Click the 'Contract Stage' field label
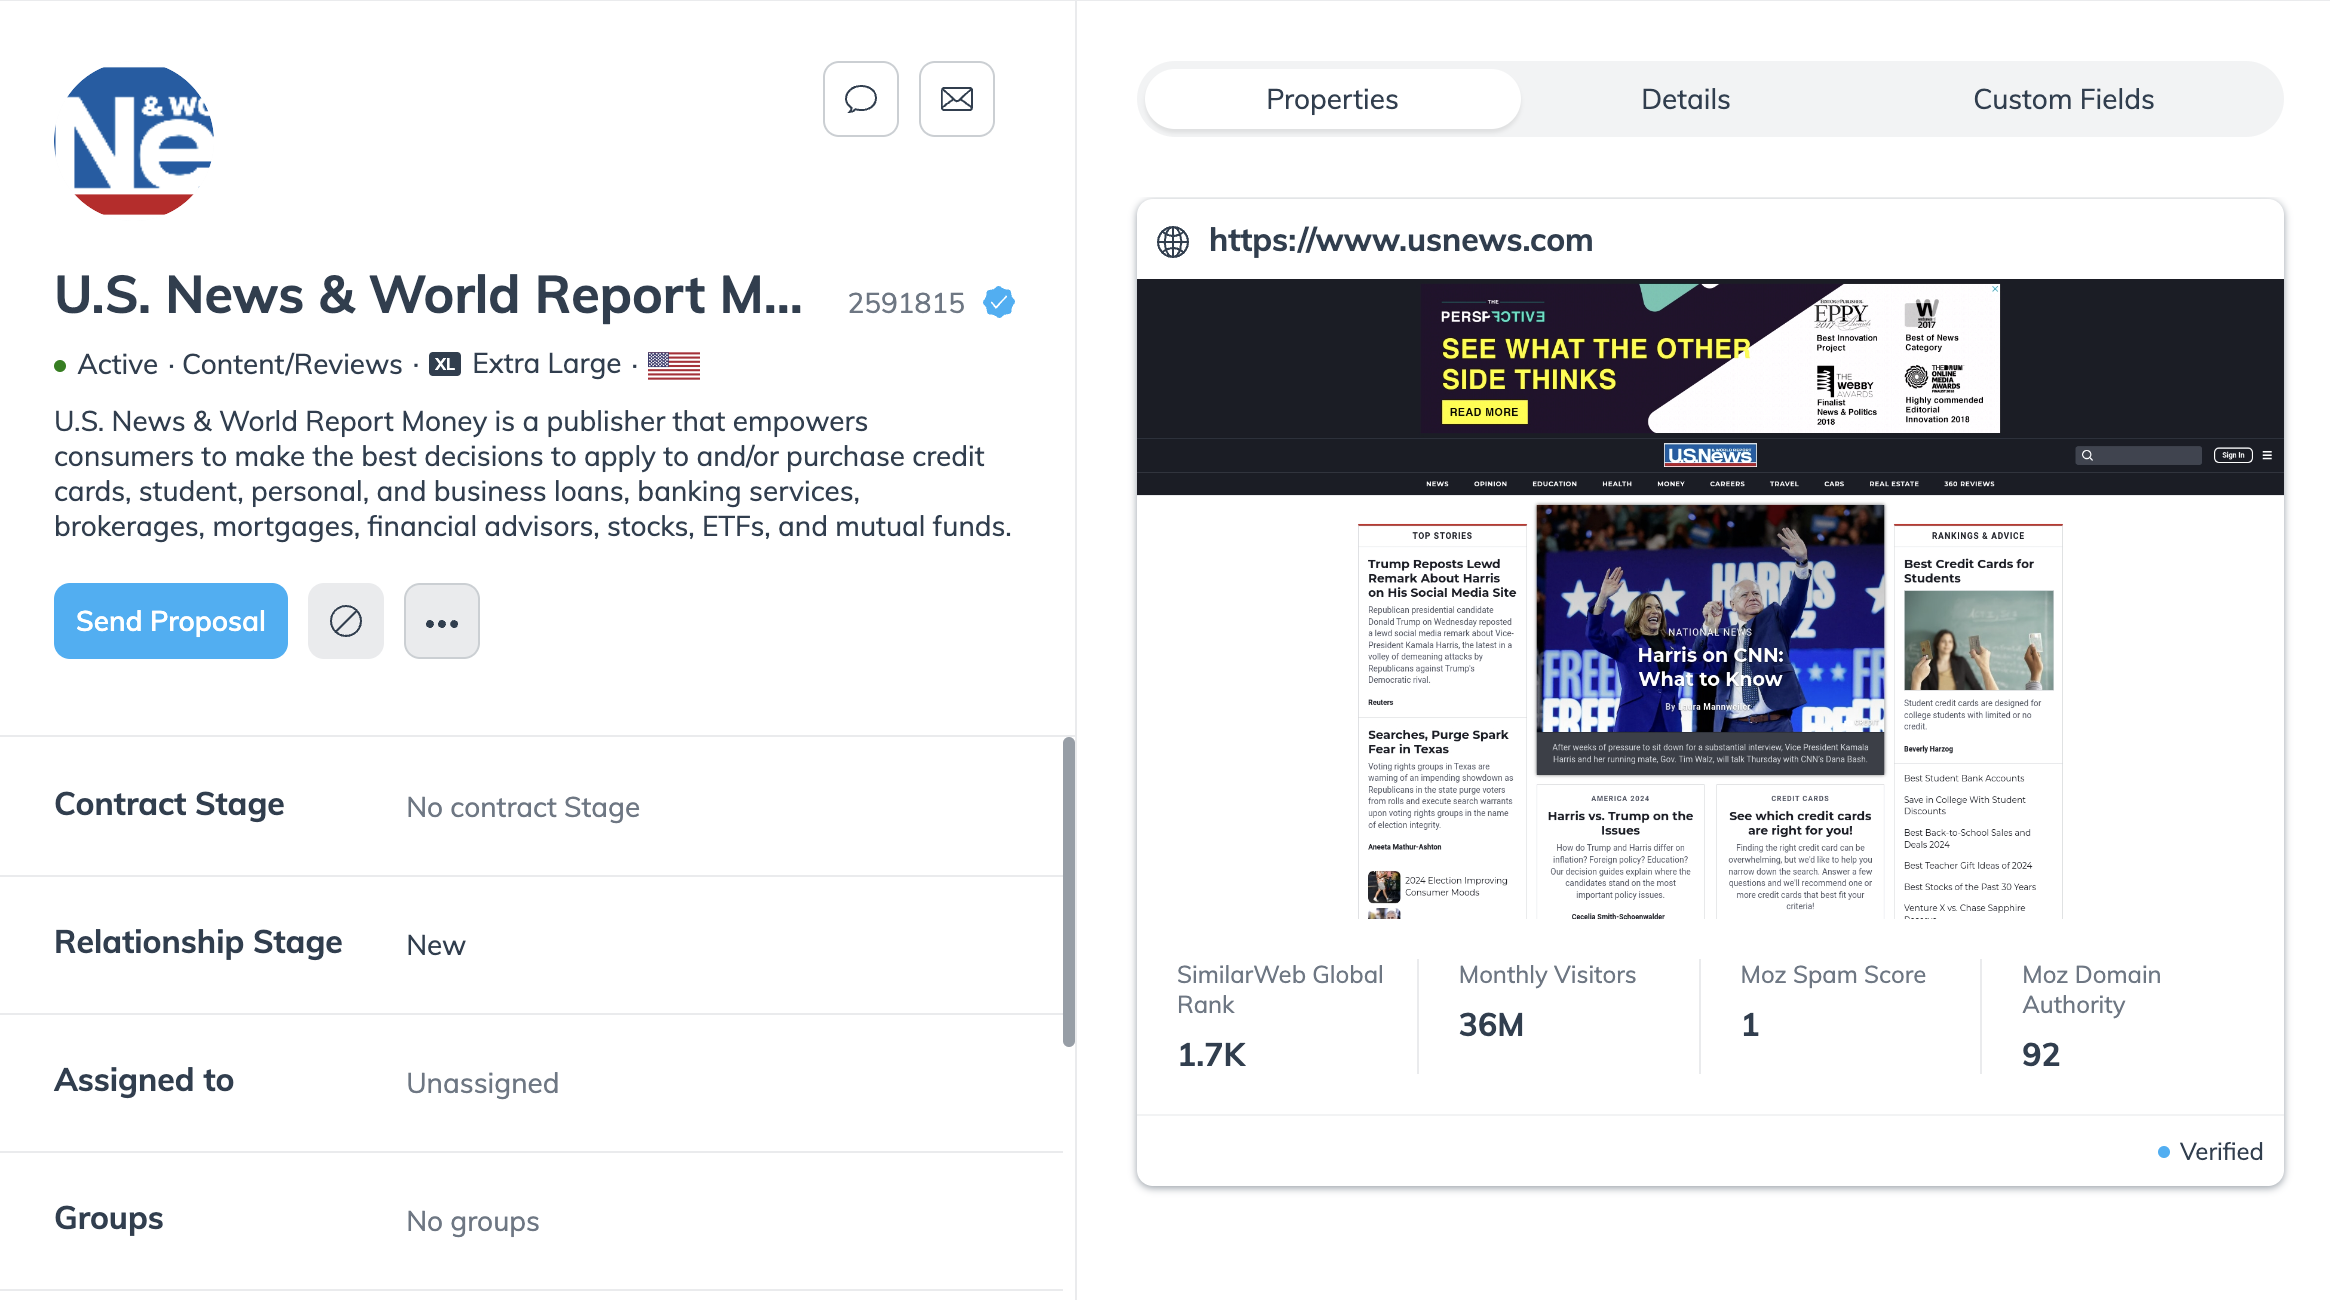Image resolution: width=2330 pixels, height=1300 pixels. (x=169, y=805)
